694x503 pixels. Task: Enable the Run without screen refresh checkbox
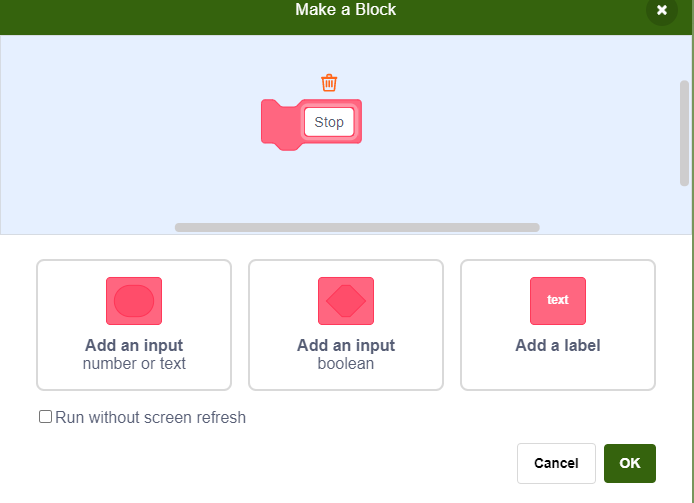coord(45,417)
